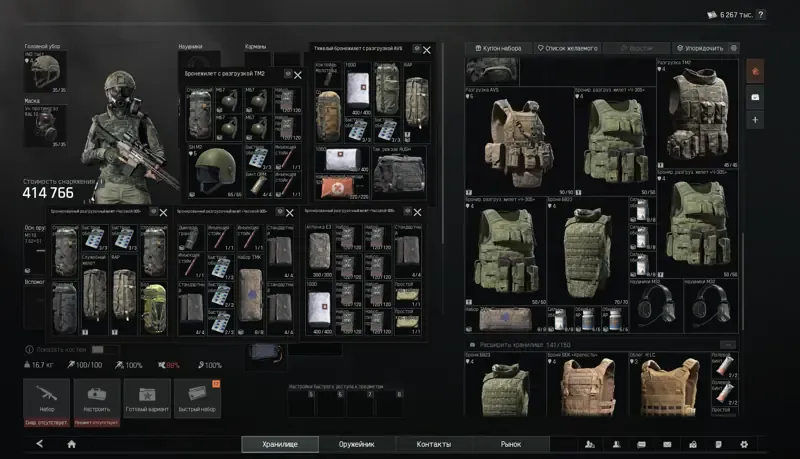800x459 pixels.
Task: Select the helmet in Головной убор slot
Action: [45, 71]
